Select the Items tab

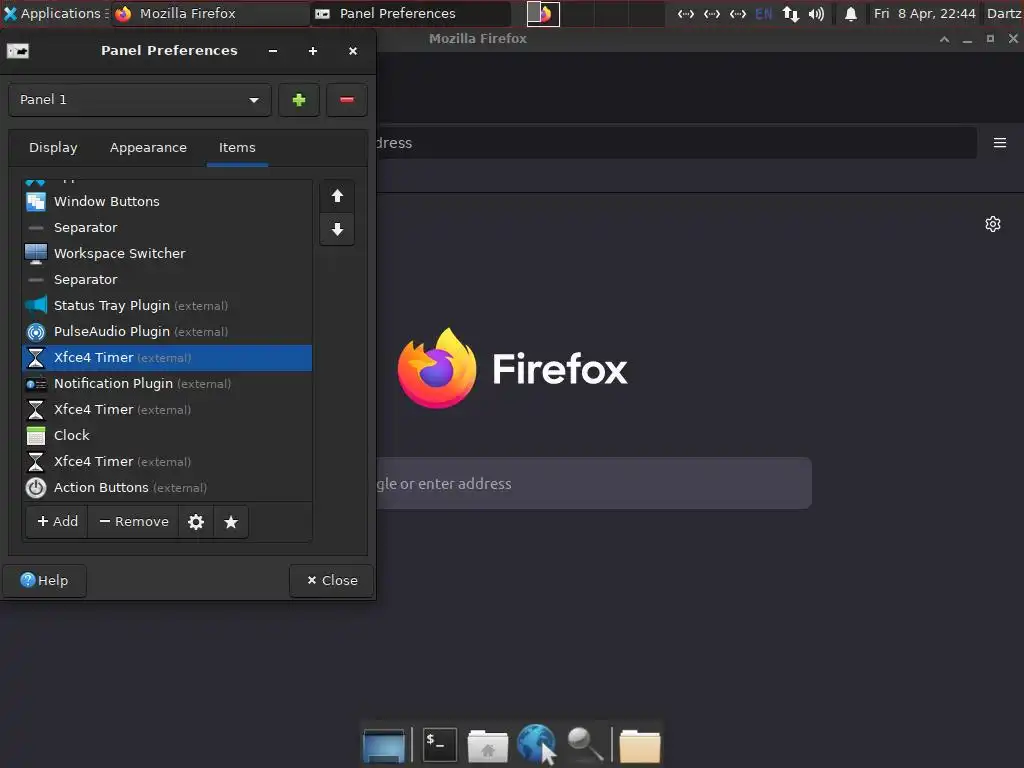237,148
